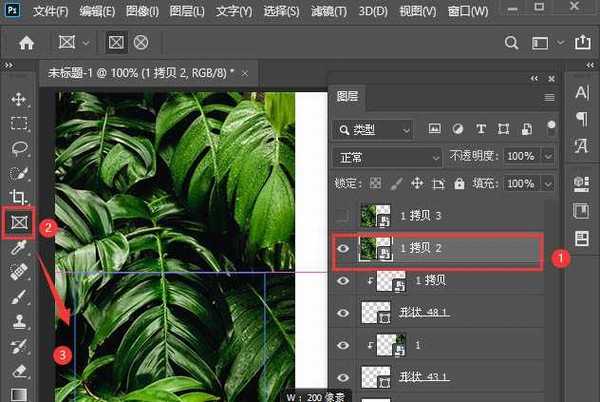Image resolution: width=600 pixels, height=402 pixels.
Task: Click the Home icon in options bar
Action: click(27, 43)
